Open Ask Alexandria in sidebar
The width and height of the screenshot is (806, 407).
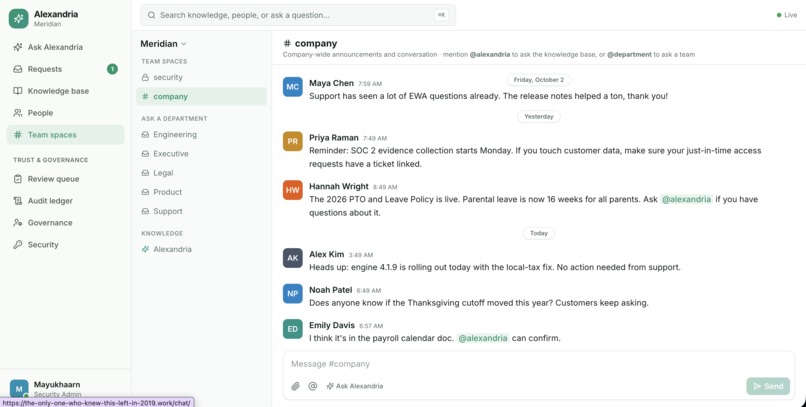tap(65, 47)
